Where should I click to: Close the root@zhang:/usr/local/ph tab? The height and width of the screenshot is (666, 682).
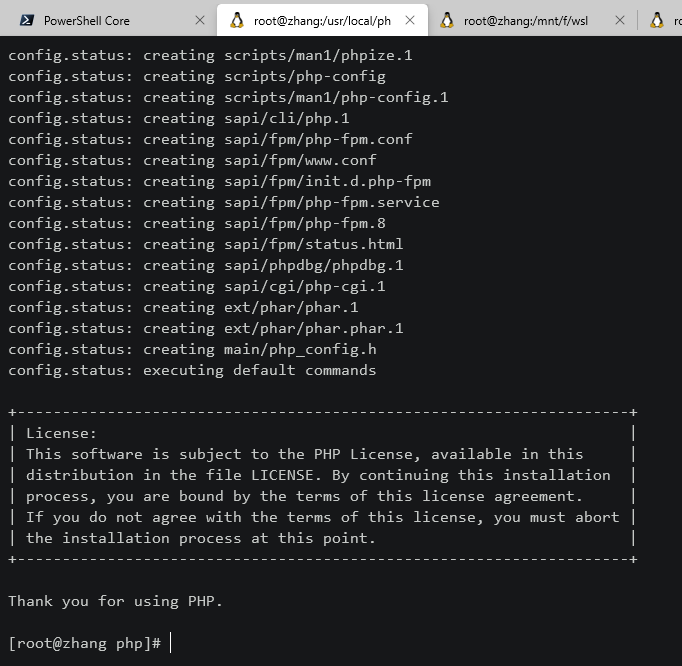point(410,20)
